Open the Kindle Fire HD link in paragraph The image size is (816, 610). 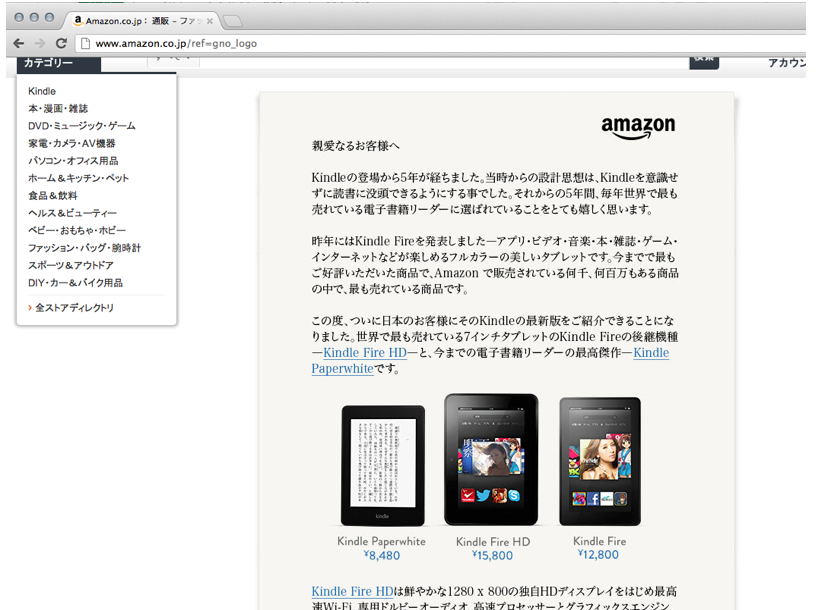(x=365, y=352)
